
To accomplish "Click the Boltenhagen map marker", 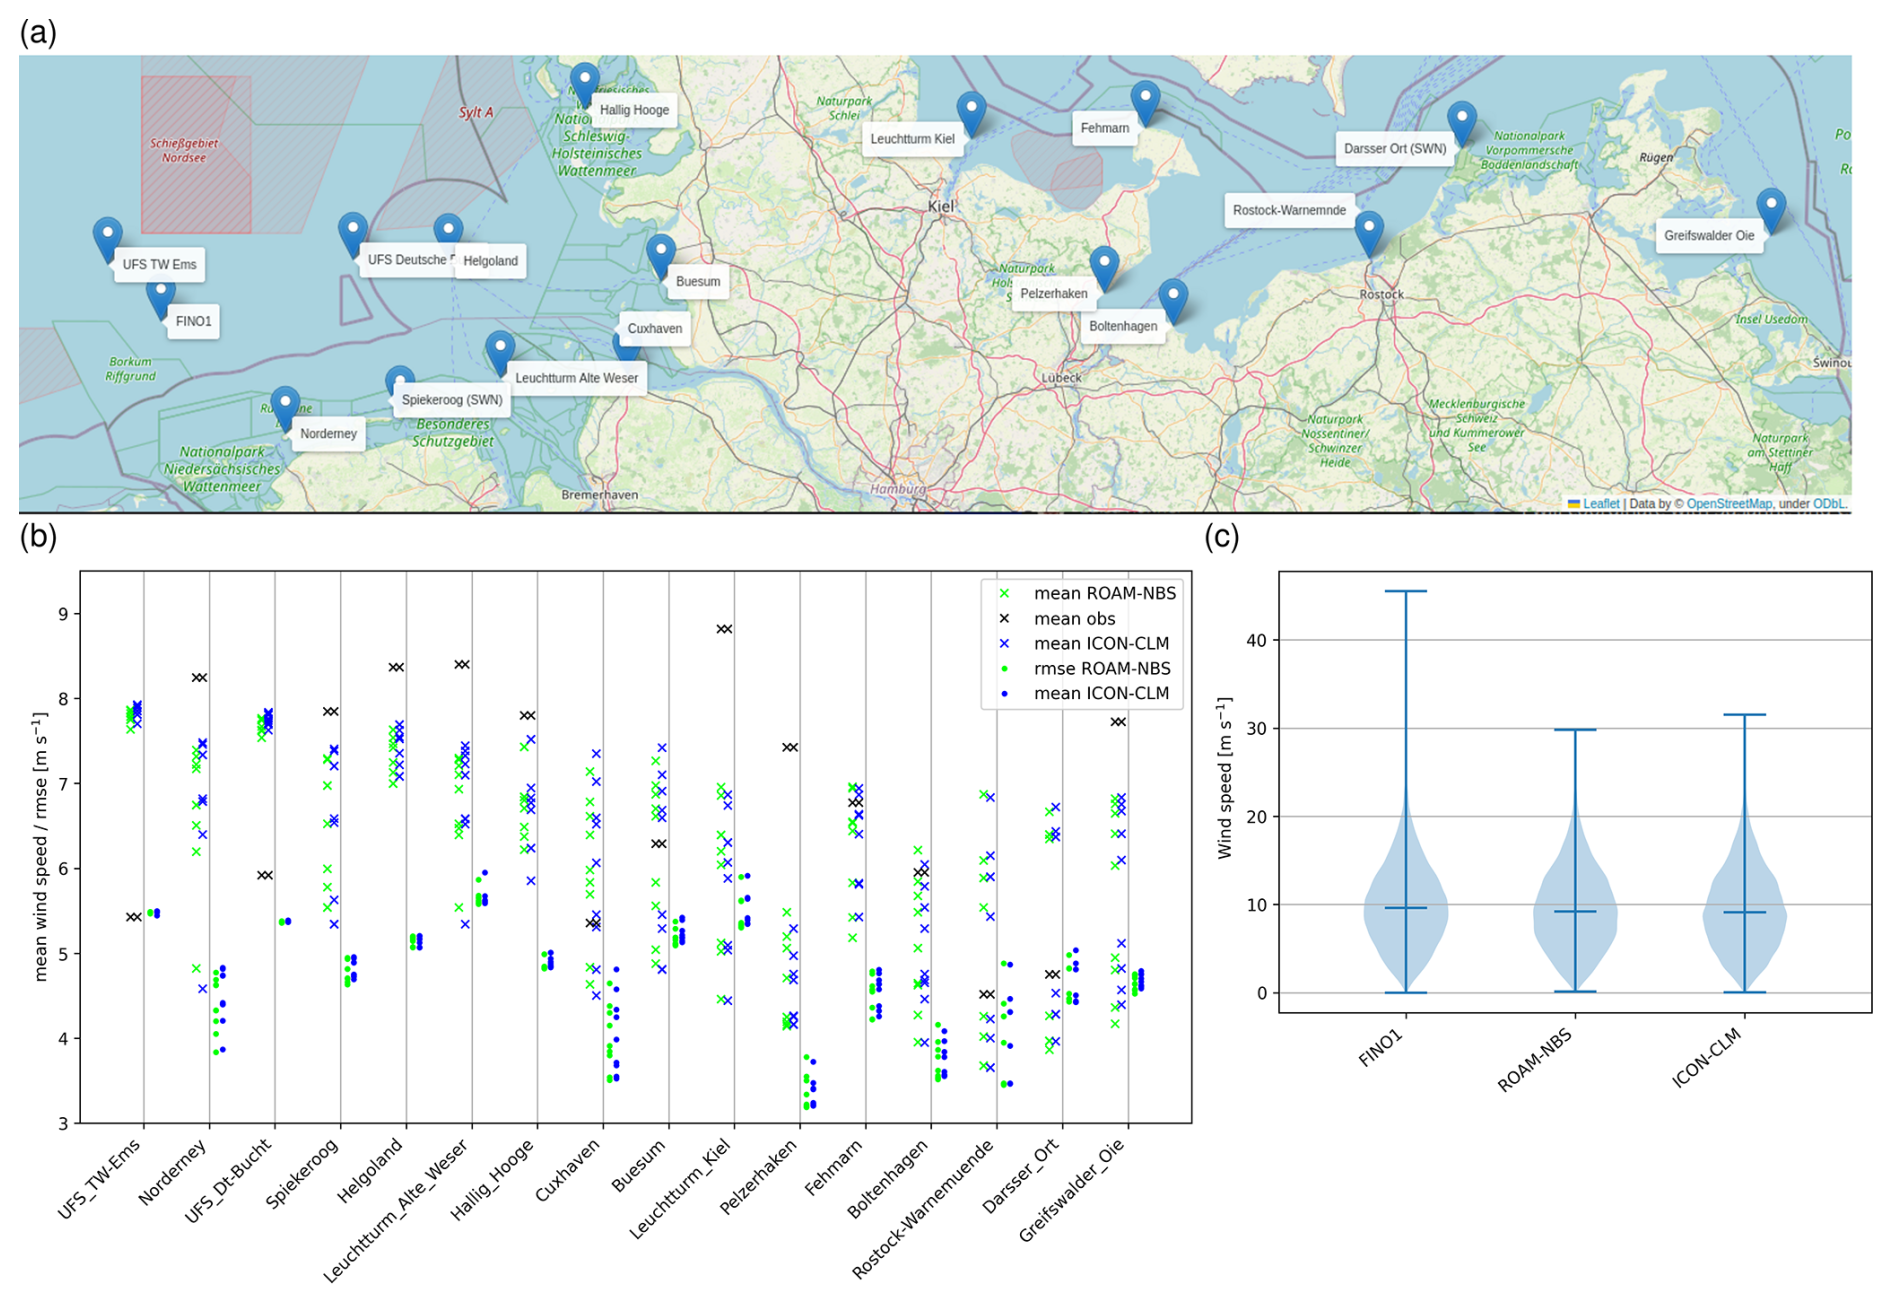I will pos(1172,298).
